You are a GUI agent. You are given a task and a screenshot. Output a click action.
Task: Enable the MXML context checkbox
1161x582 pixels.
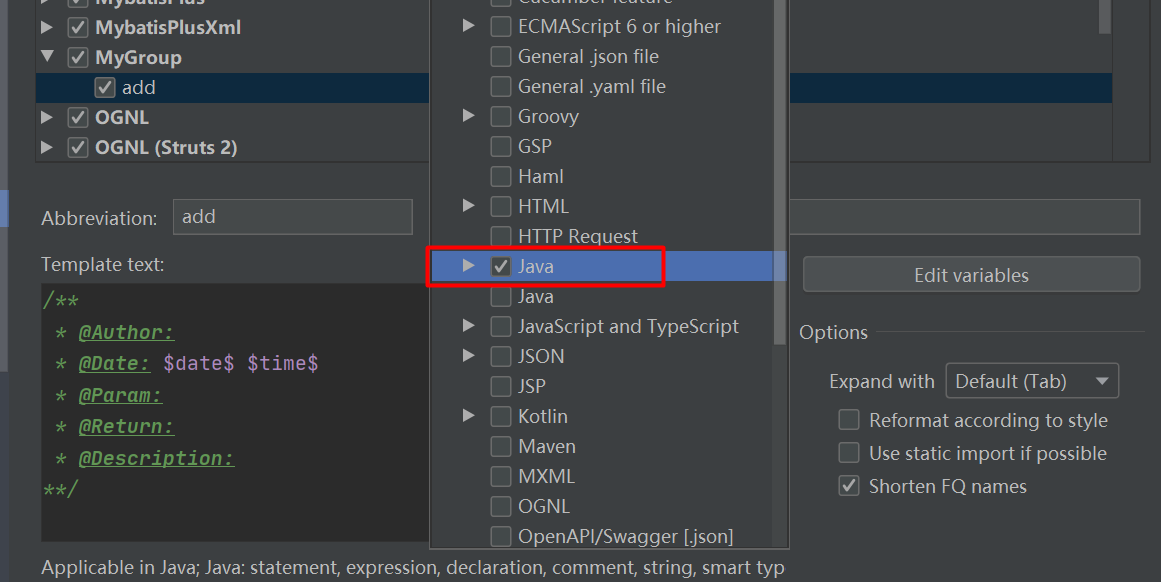(501, 476)
